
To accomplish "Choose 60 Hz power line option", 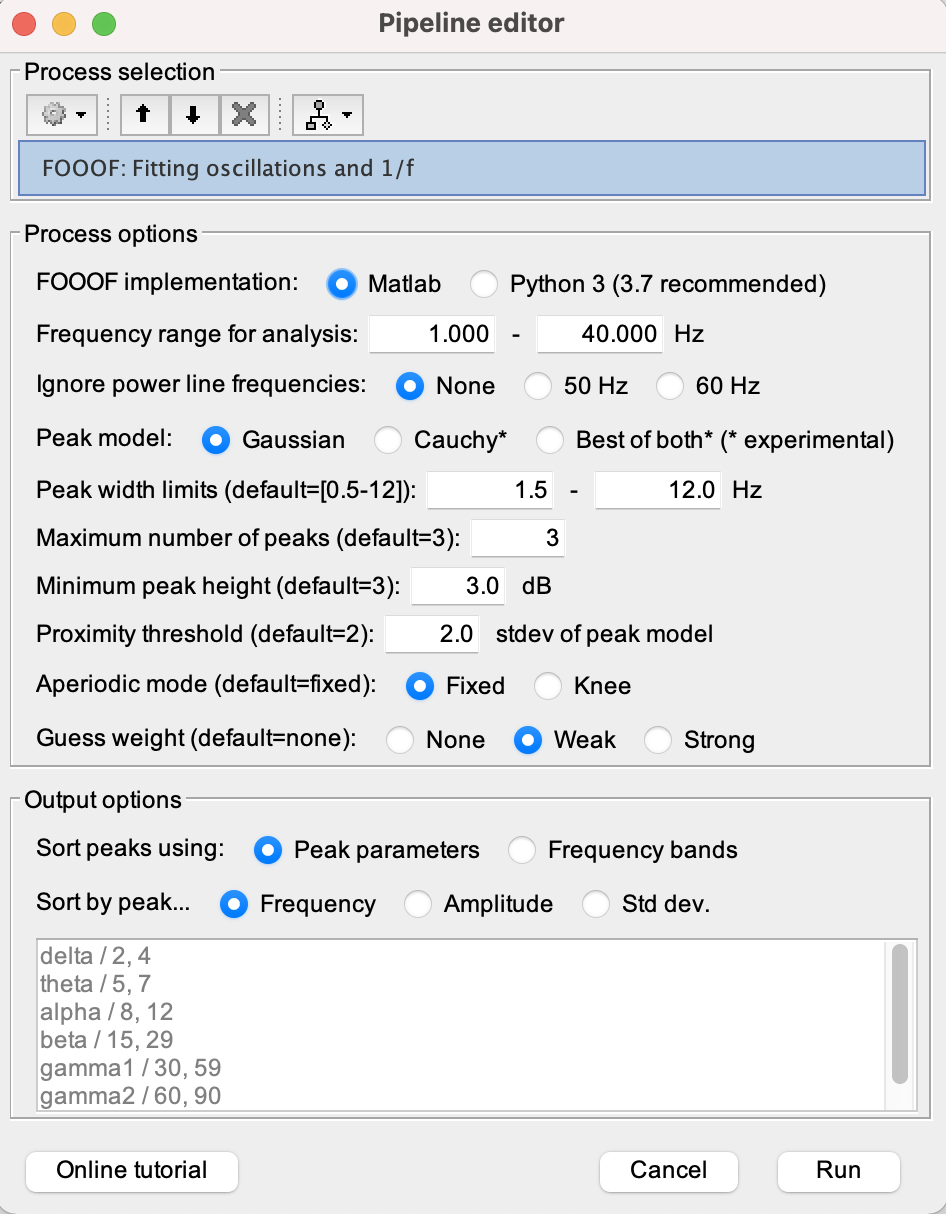I will pos(669,386).
